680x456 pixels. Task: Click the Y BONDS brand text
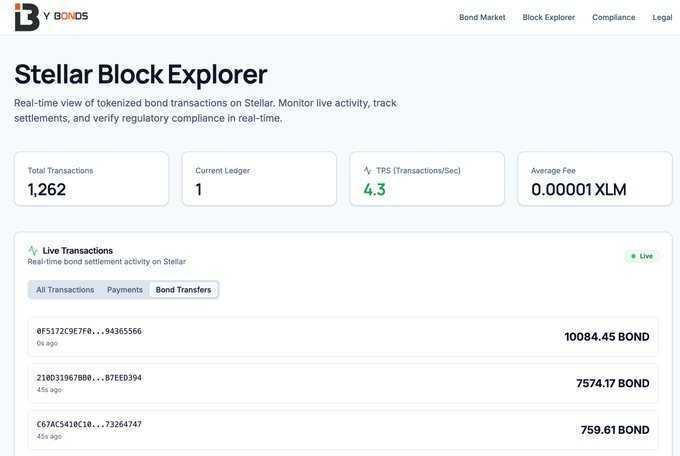point(66,16)
